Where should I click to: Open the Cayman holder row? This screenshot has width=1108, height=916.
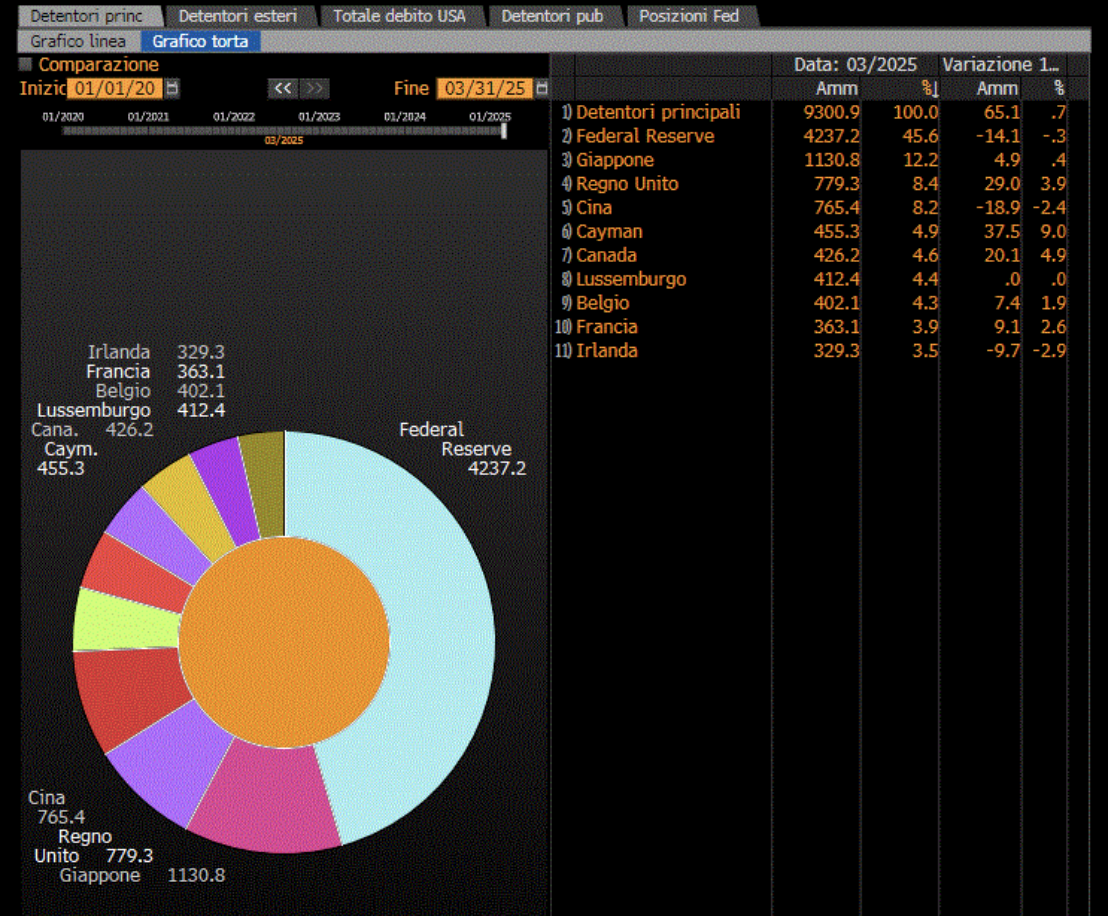click(813, 231)
